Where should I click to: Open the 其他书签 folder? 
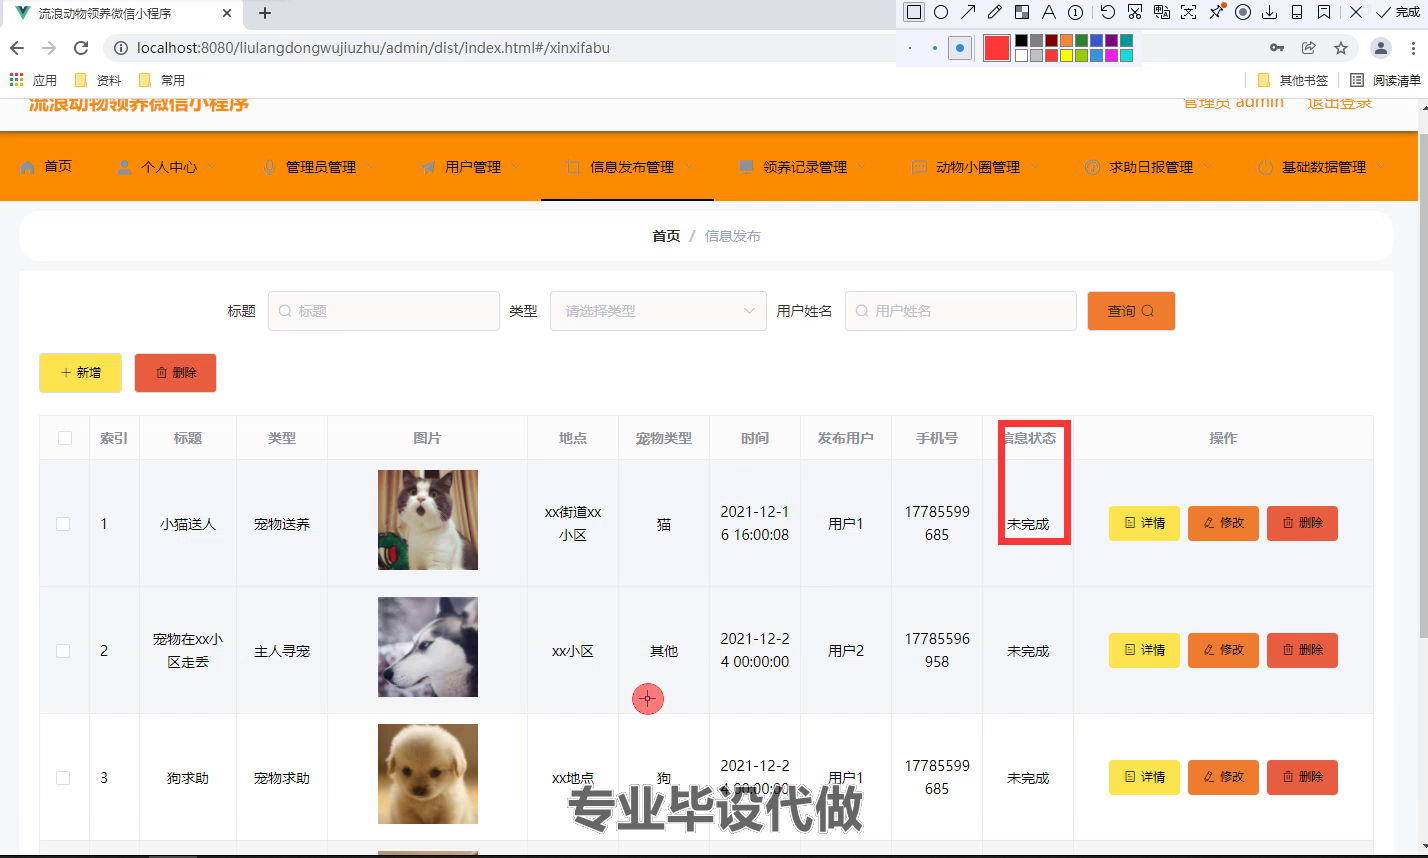pos(1293,80)
